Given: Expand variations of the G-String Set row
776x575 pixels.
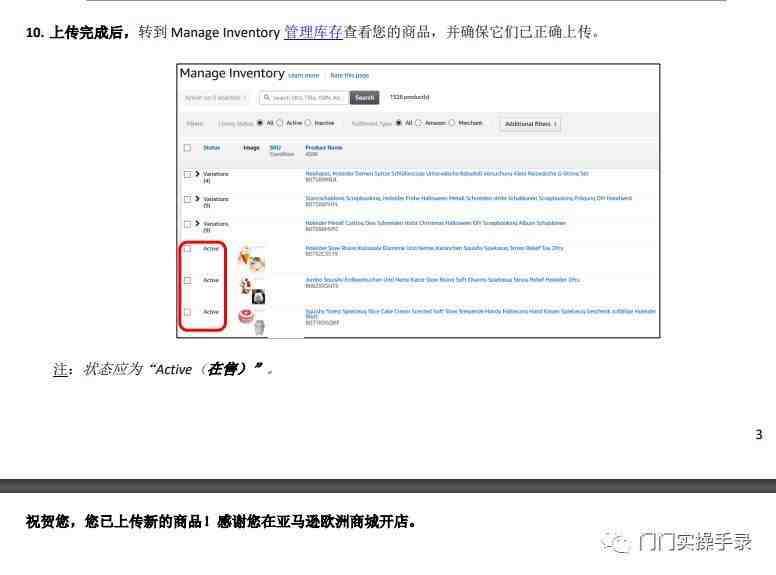Looking at the screenshot, I should (197, 174).
